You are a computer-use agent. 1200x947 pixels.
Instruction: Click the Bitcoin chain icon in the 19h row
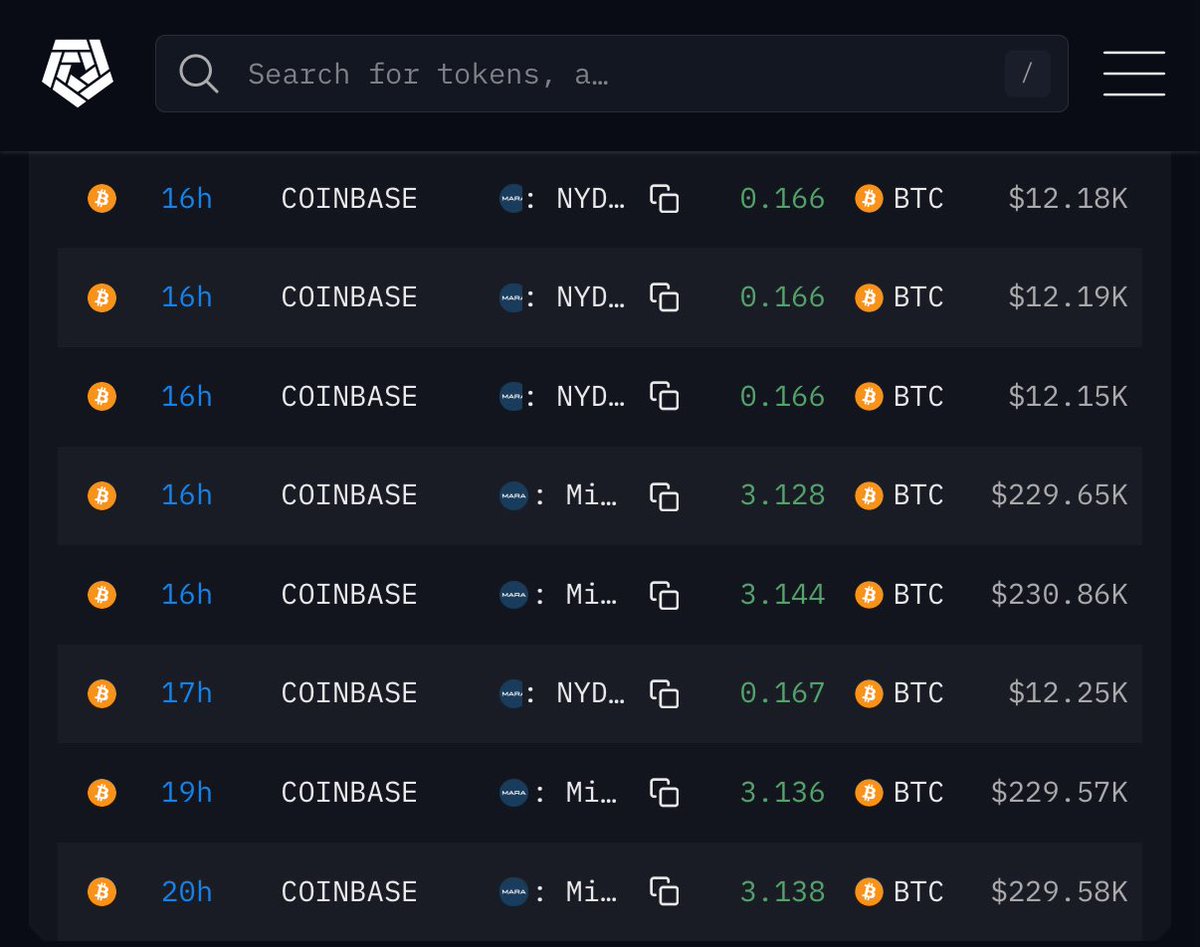click(x=102, y=793)
